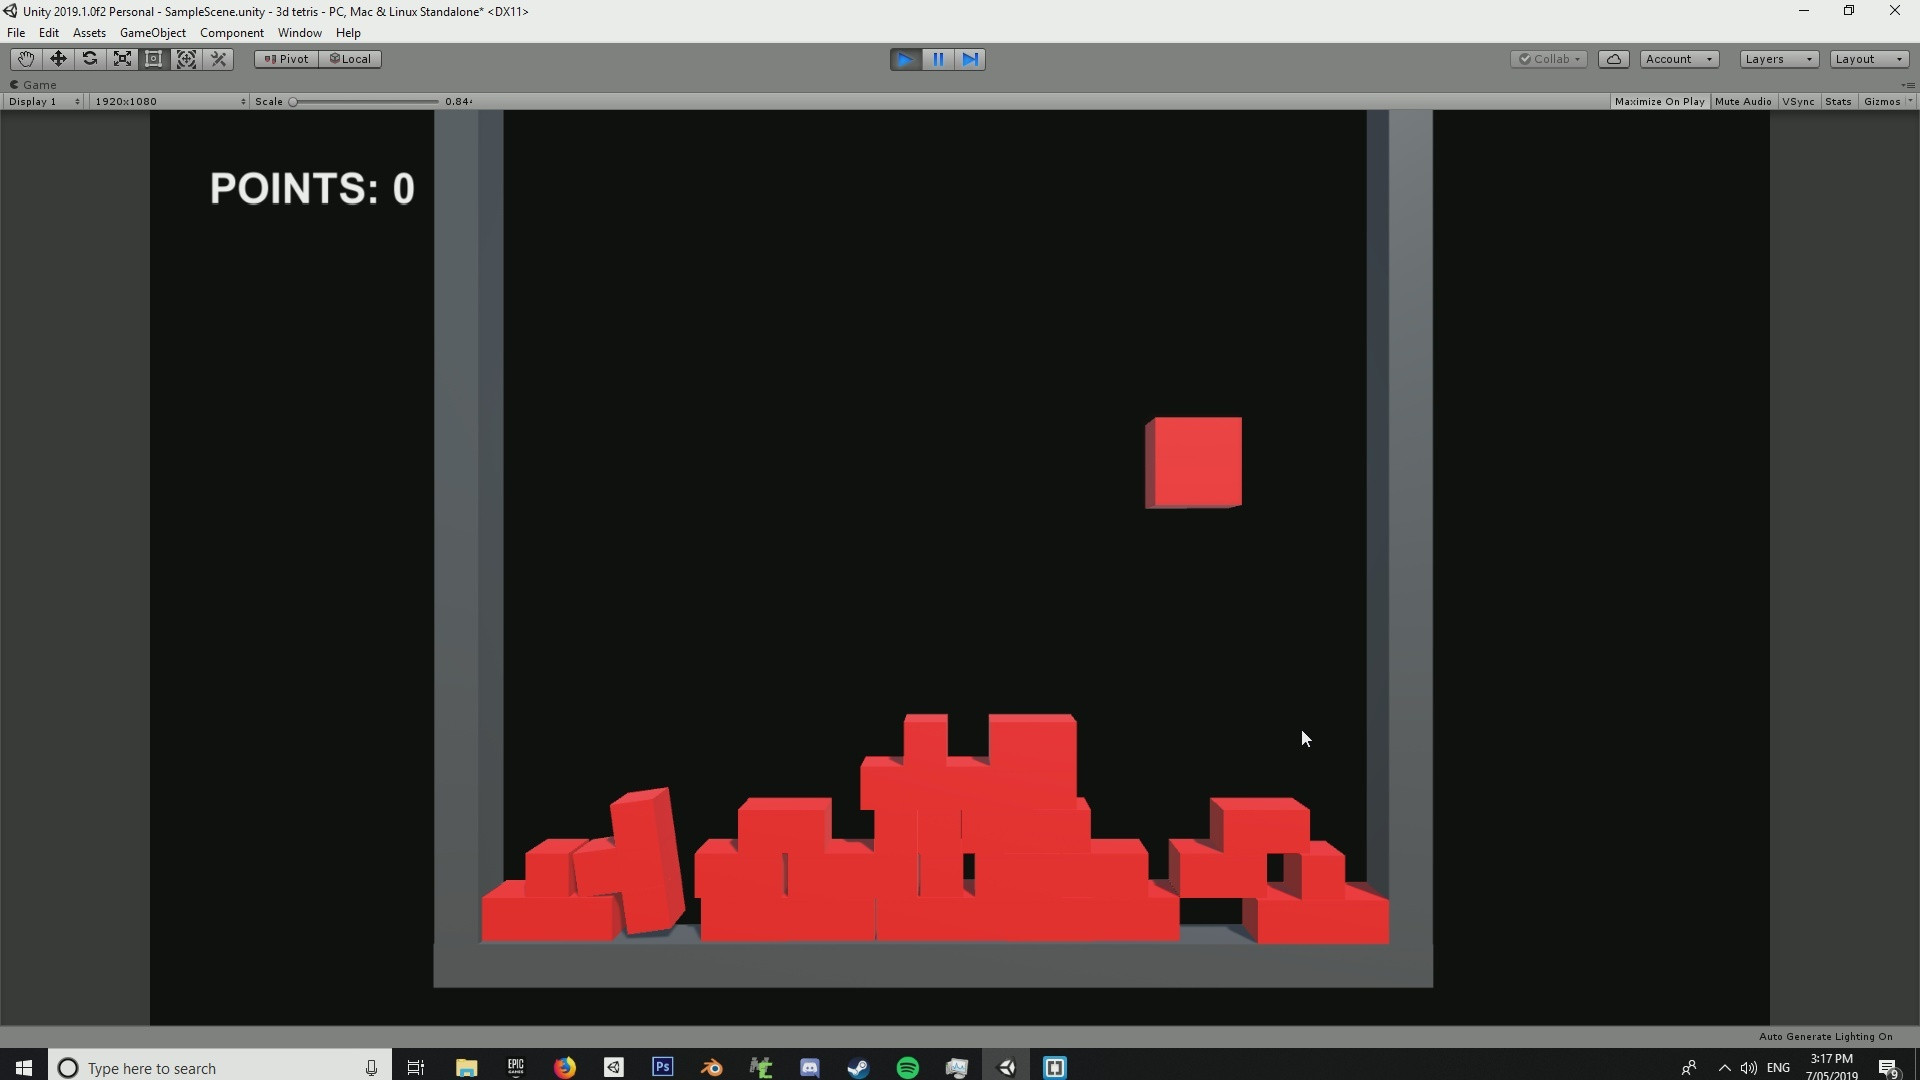Screen dimensions: 1920x1080
Task: Open the Display 1 dropdown
Action: (x=44, y=101)
